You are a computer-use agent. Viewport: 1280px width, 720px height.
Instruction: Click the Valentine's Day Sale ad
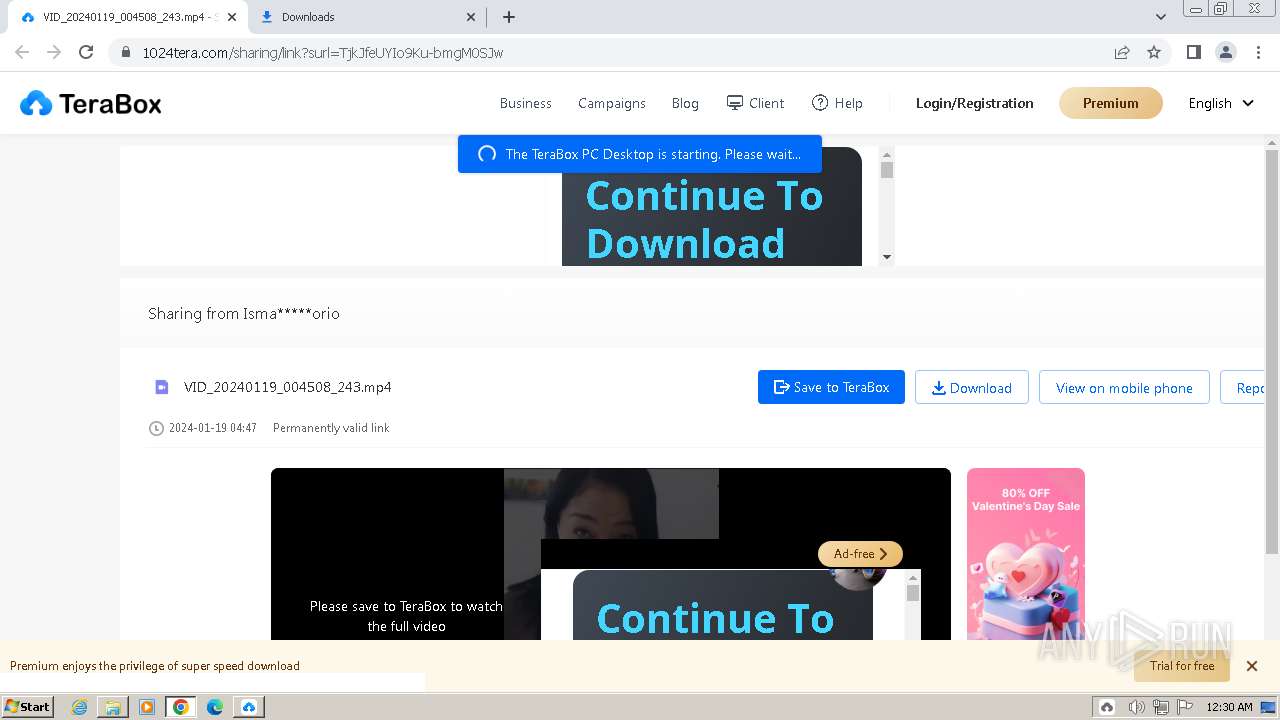1026,554
